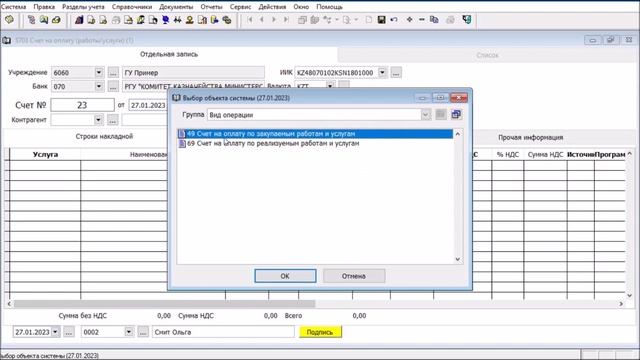Click the table horizontal scrollbar thumb
This screenshot has width=640, height=360.
point(164,304)
